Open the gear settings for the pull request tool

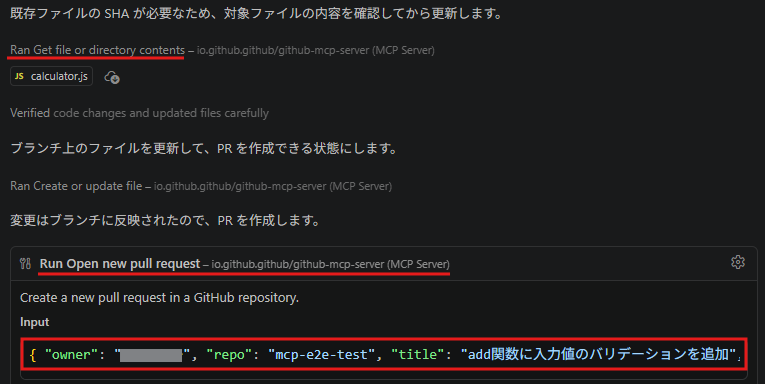(x=738, y=262)
